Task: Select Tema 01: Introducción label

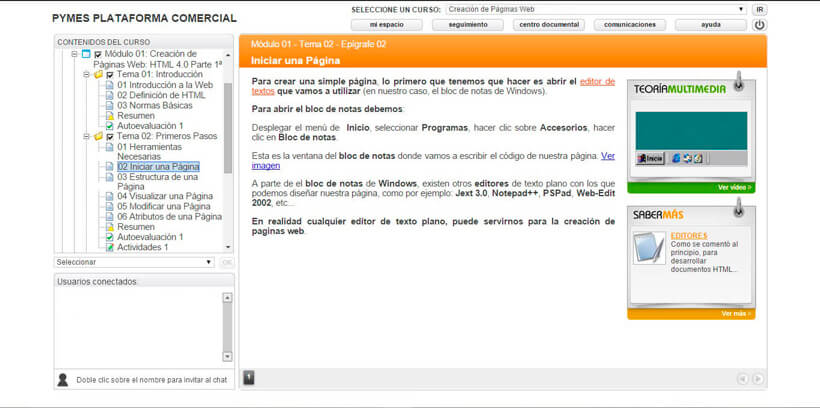Action: (x=160, y=75)
